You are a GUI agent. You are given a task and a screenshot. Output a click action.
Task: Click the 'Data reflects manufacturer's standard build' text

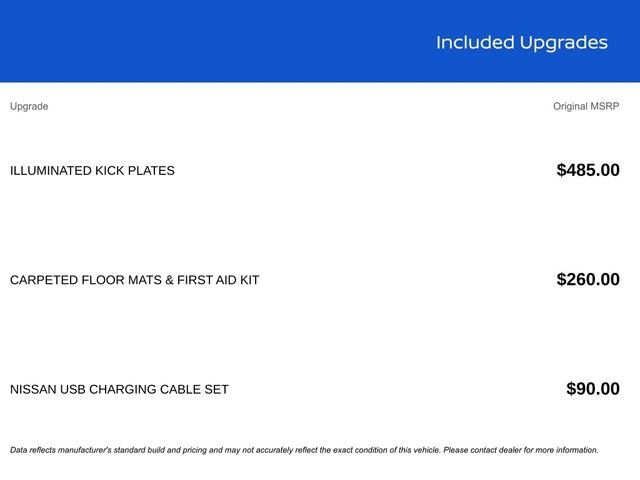point(100,450)
